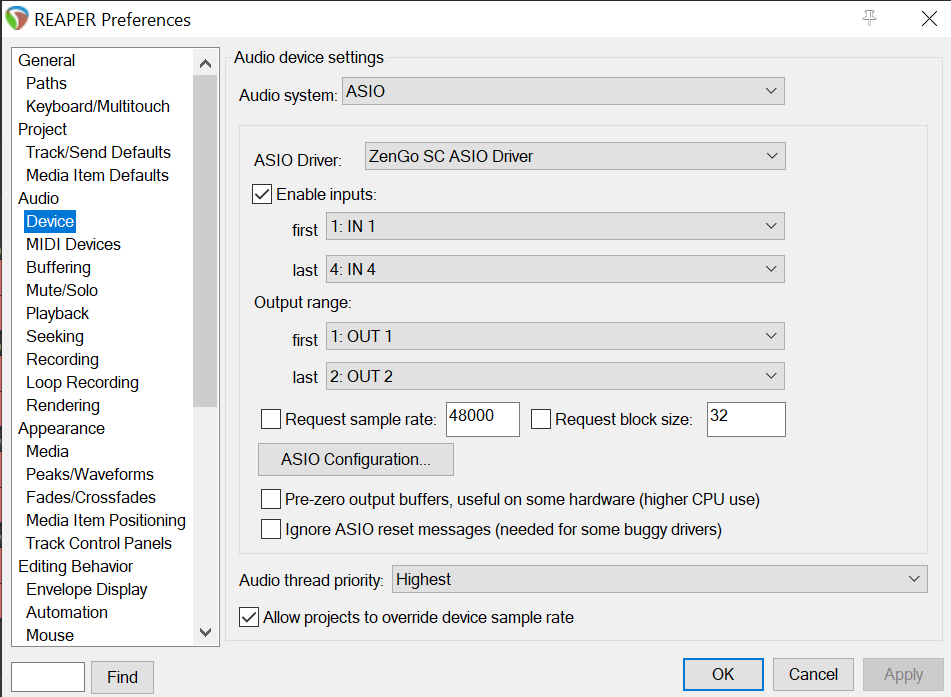Open Media Item Defaults page
Screen dimensions: 951x697
click(97, 175)
